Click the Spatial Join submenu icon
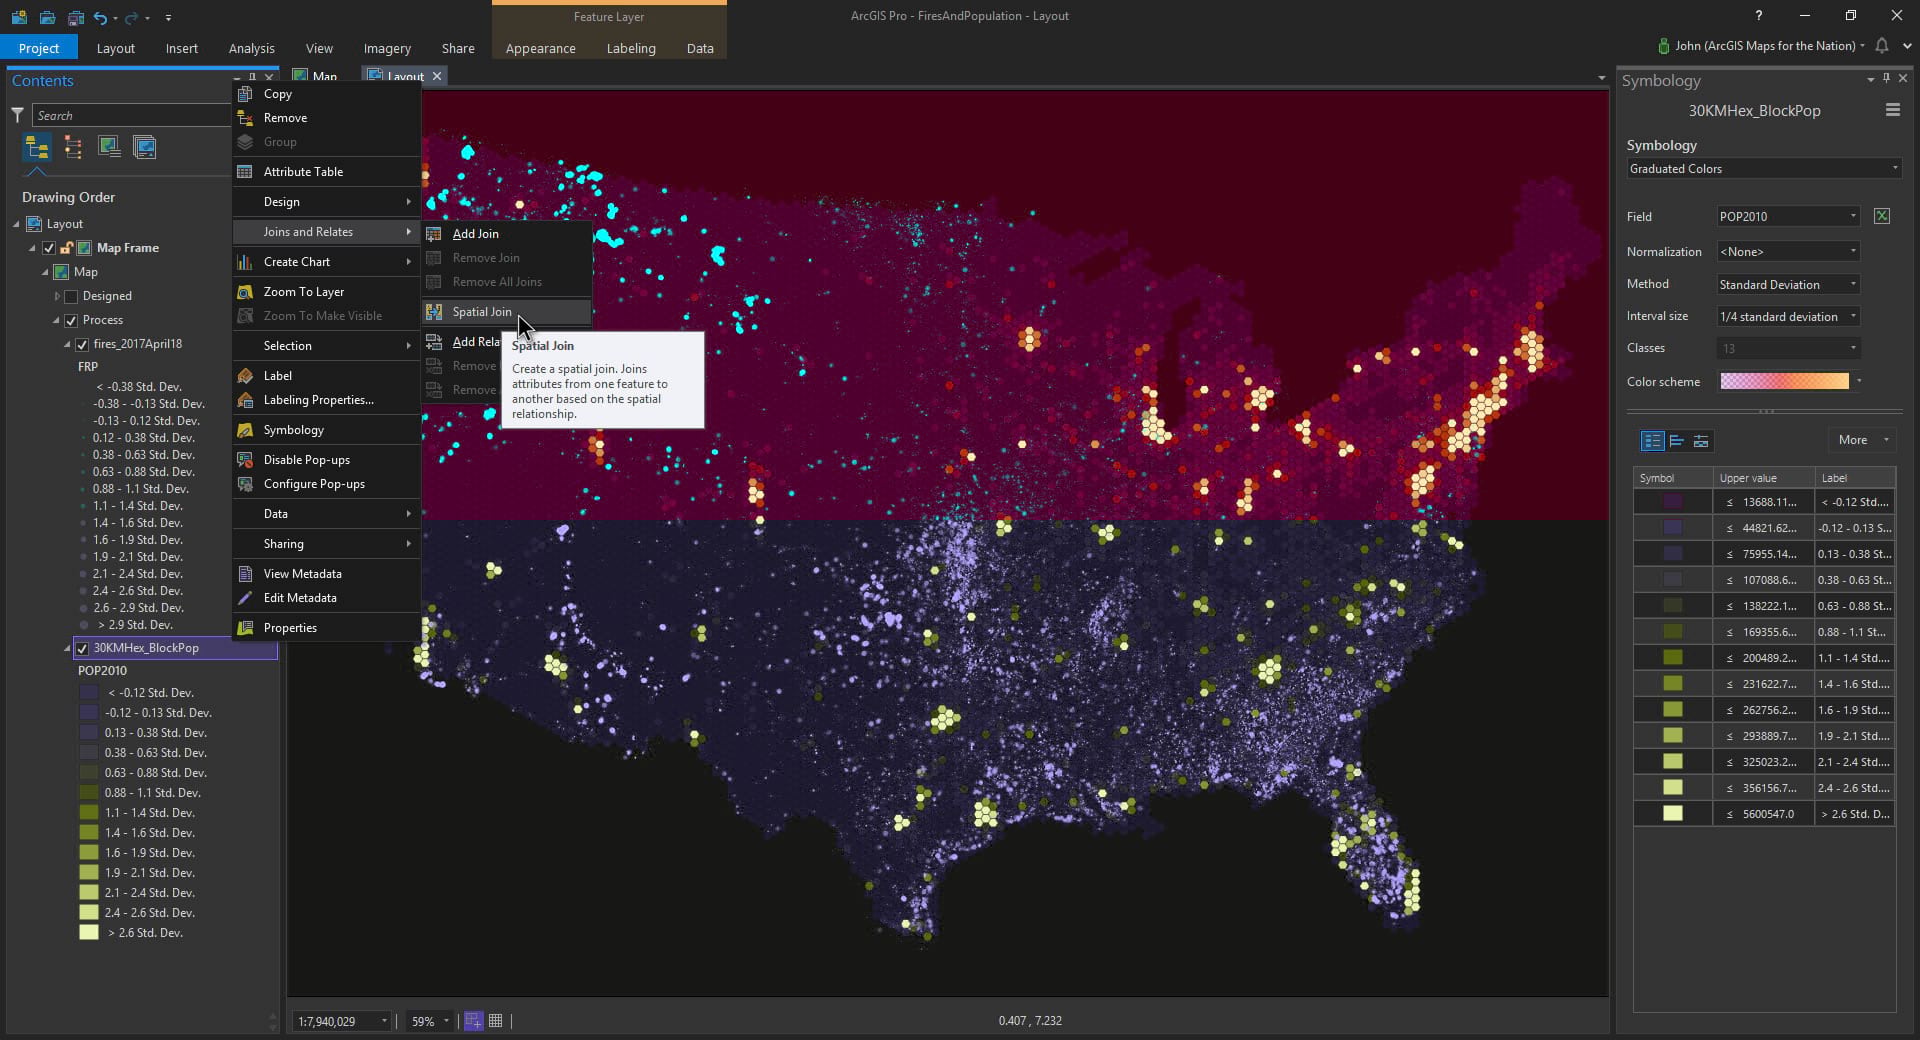Screen dimensions: 1920x1040 pyautogui.click(x=434, y=312)
